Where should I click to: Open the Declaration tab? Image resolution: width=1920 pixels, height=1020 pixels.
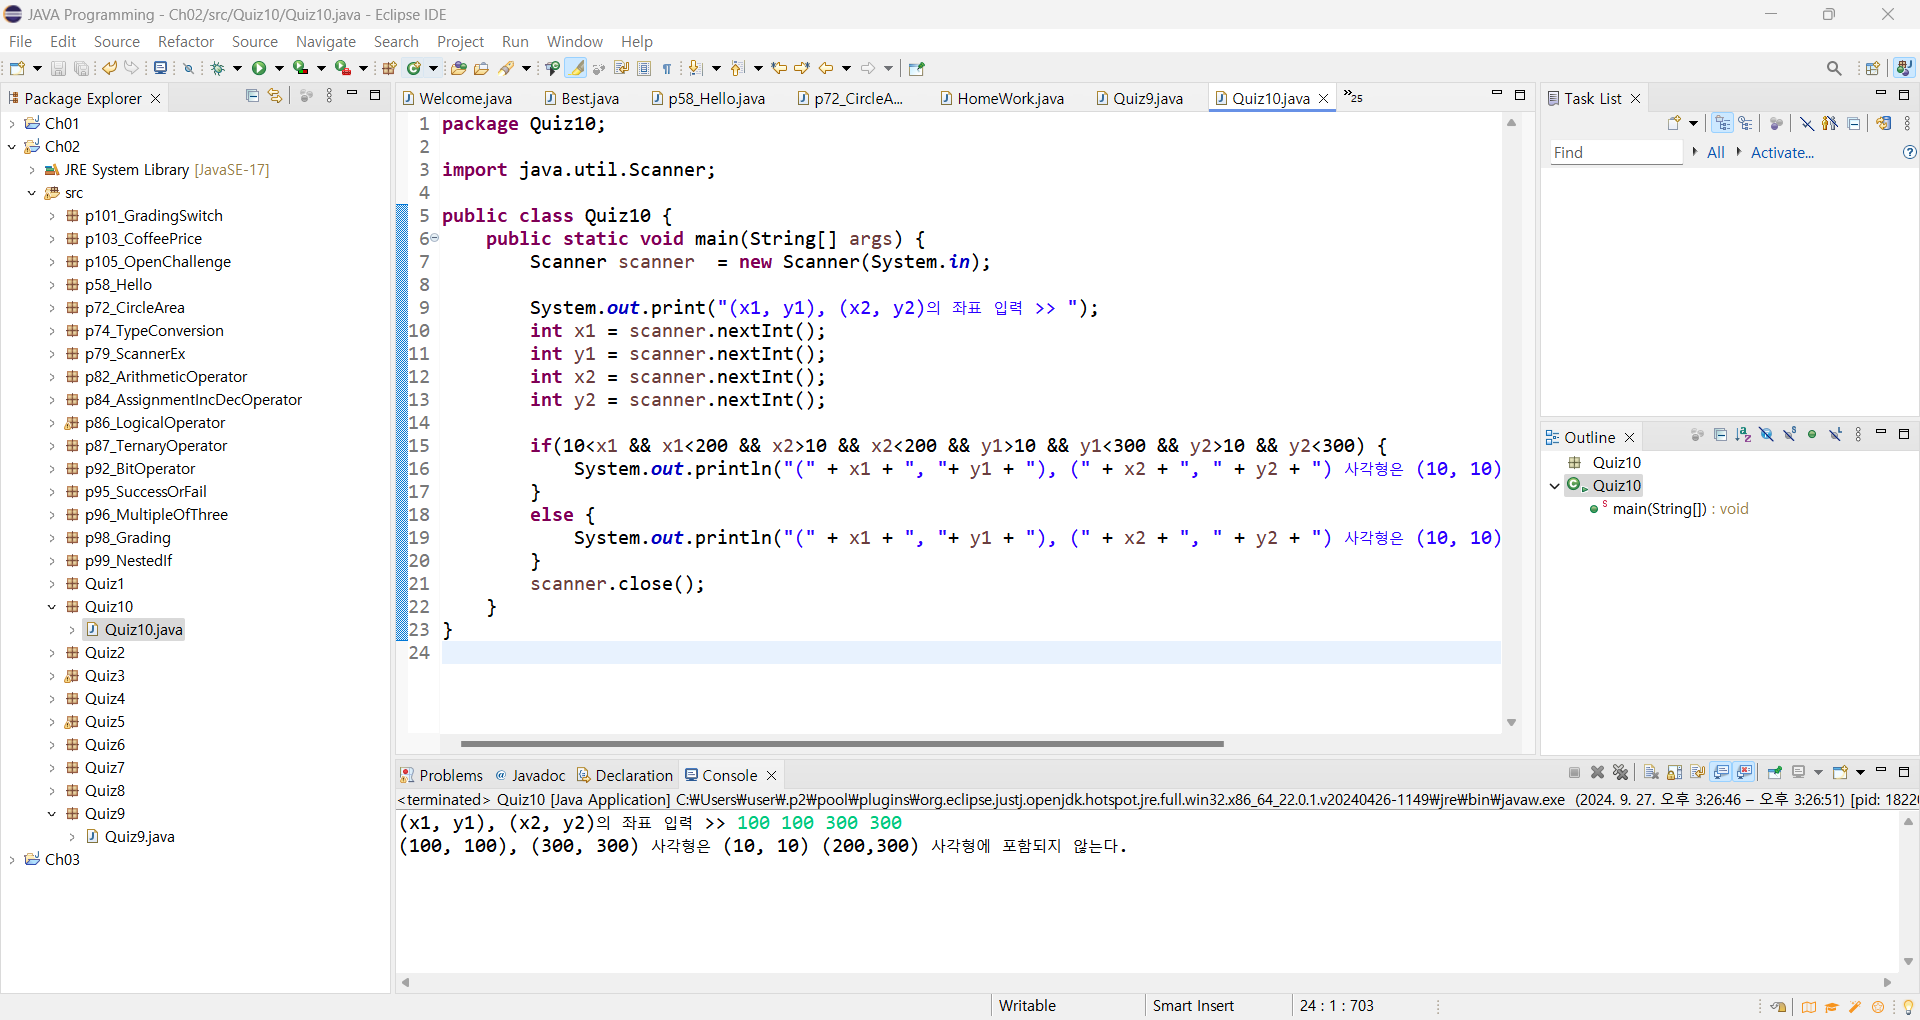point(625,775)
